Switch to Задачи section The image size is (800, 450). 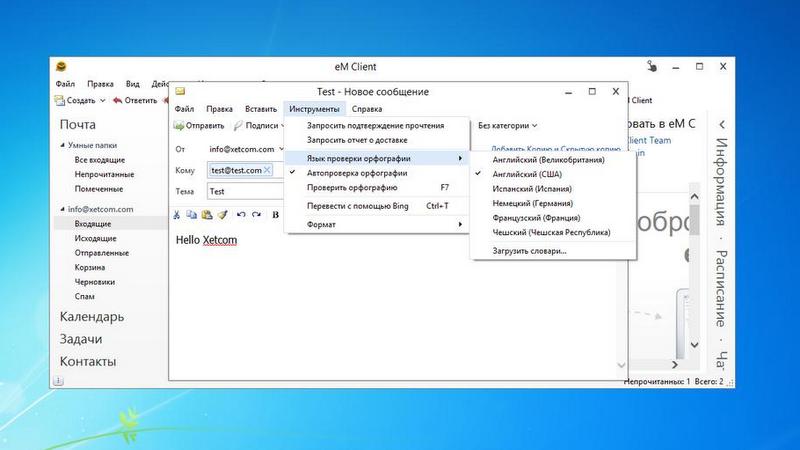pos(81,339)
